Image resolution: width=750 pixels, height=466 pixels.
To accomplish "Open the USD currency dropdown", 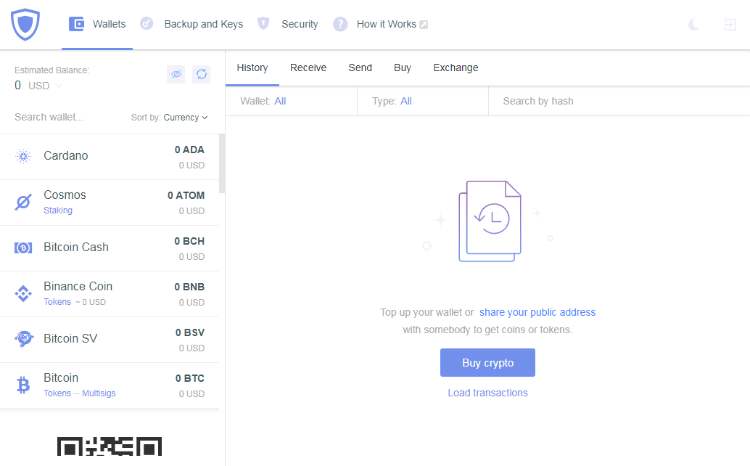I will [x=44, y=86].
